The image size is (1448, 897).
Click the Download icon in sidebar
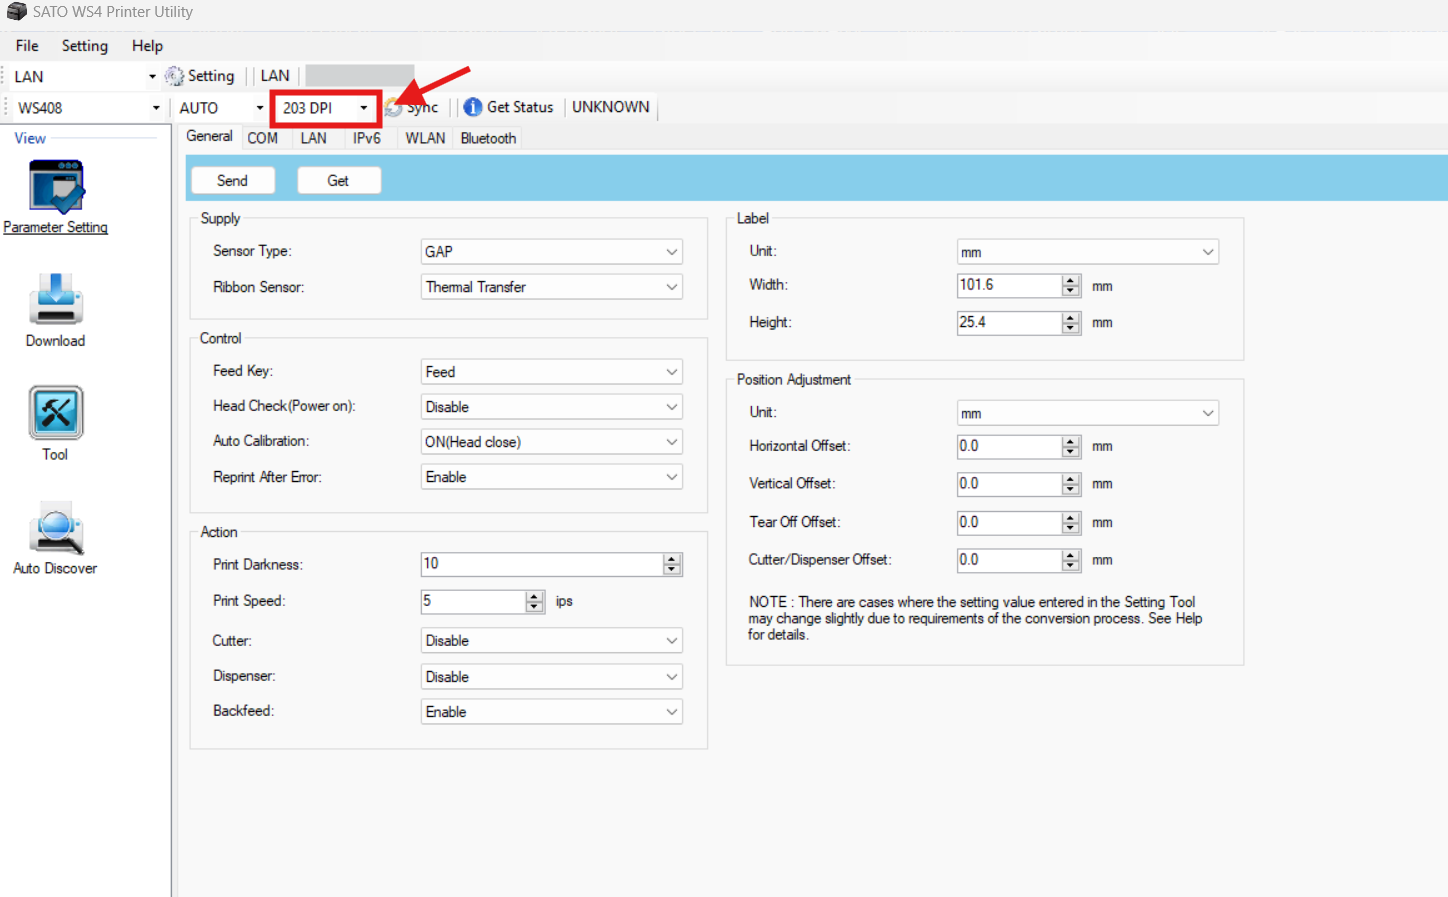pos(56,300)
